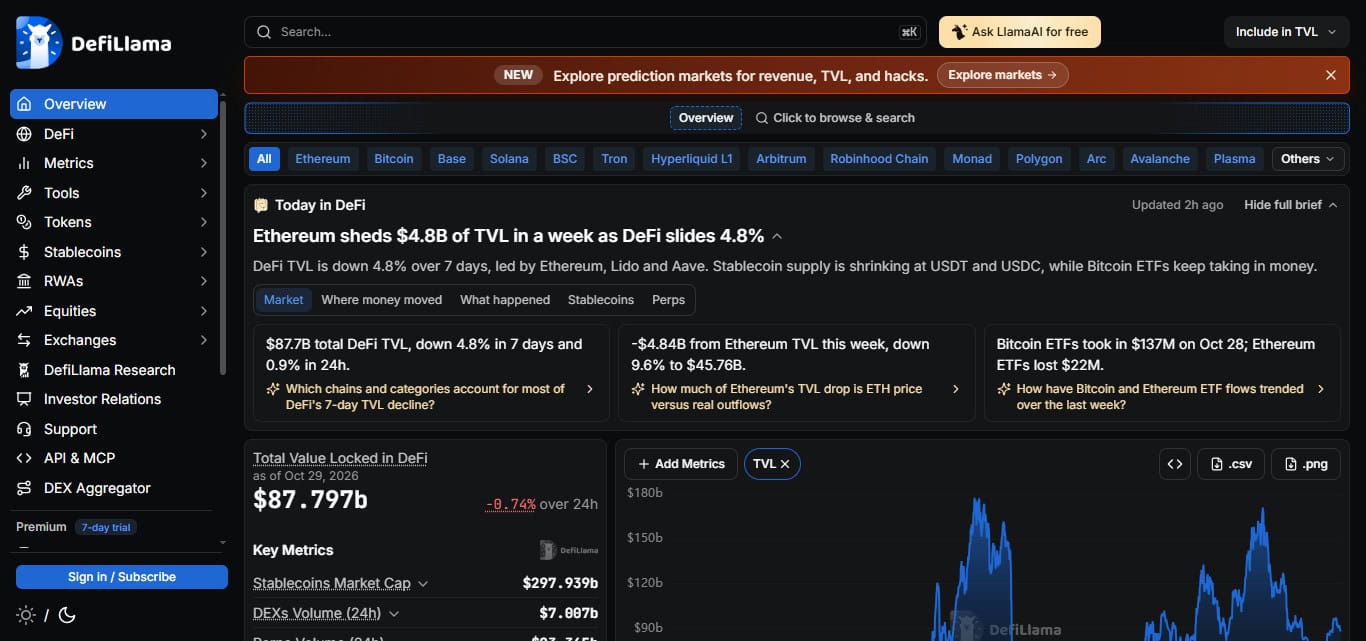Download chart as .csv
Screen dimensions: 1366x641
1231,464
